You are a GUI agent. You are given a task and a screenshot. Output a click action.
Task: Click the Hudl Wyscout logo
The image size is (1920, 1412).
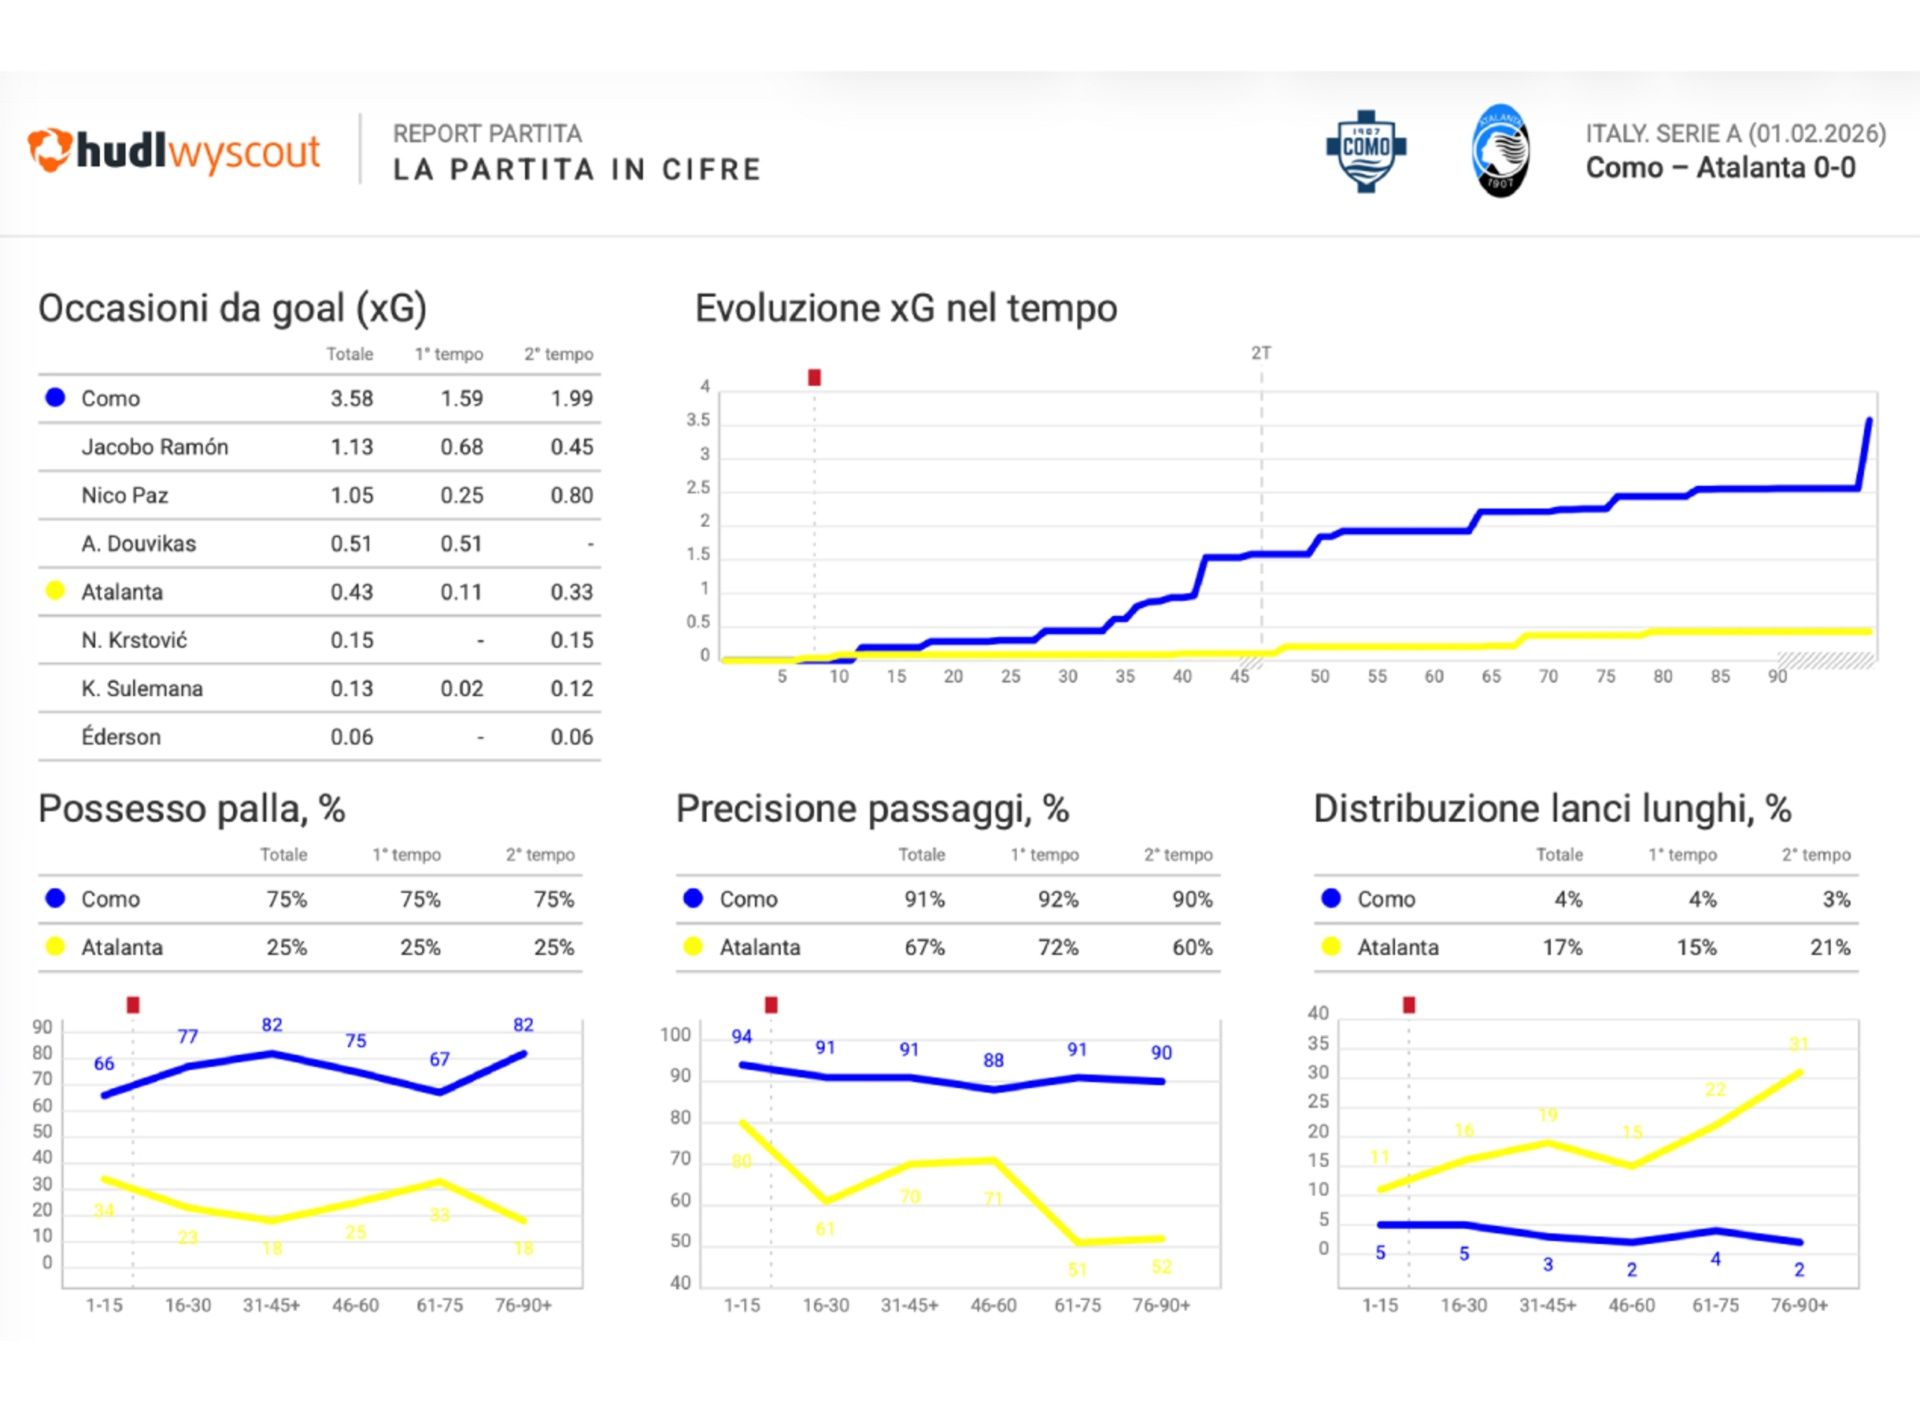173,151
